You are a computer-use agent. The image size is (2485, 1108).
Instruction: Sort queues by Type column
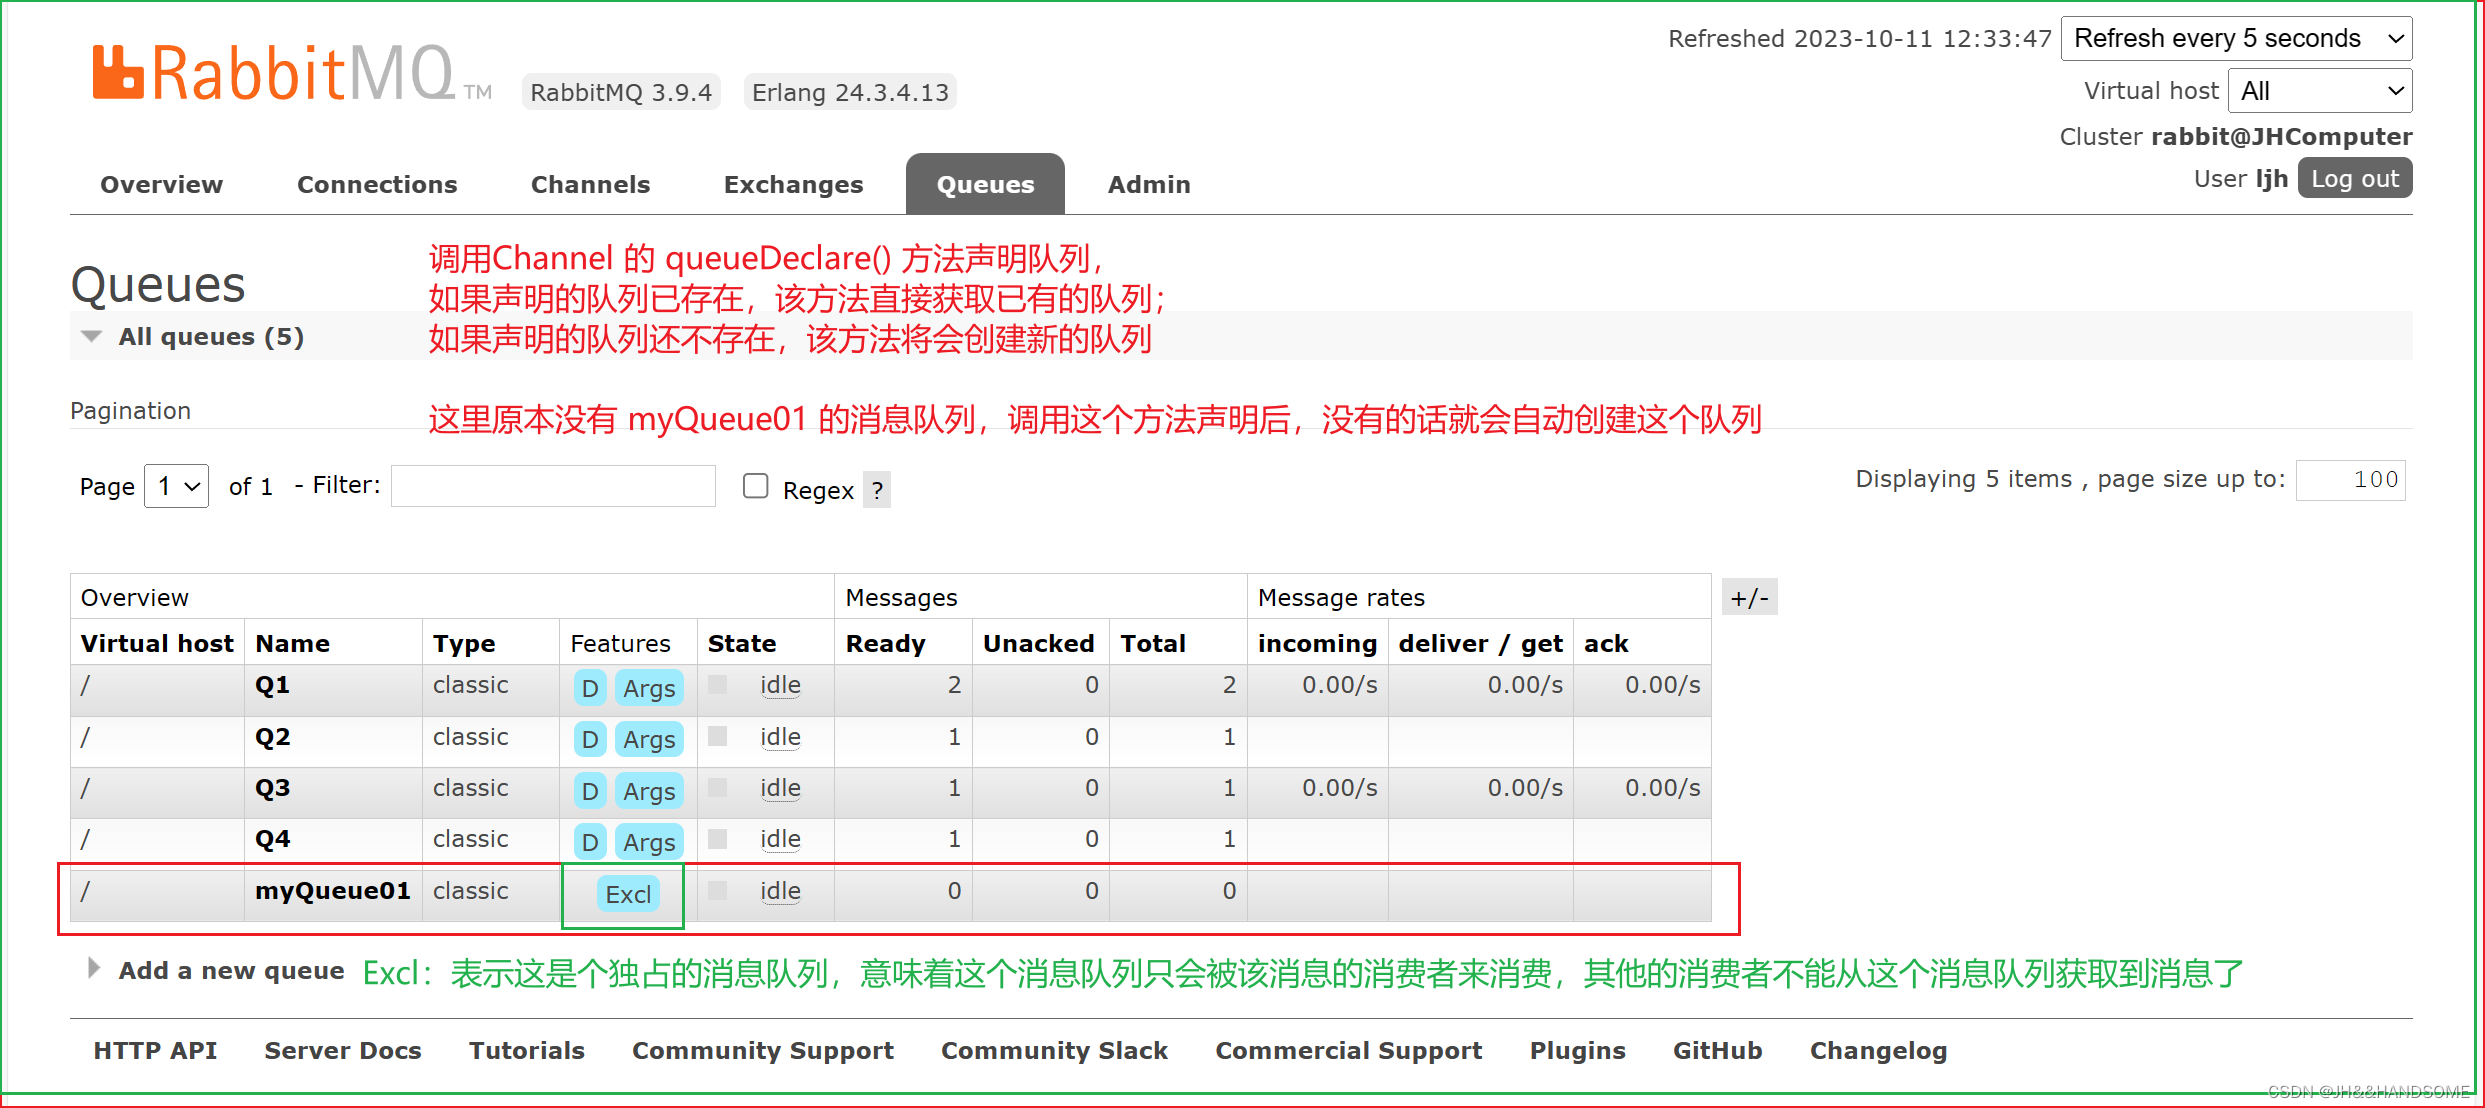pos(464,643)
